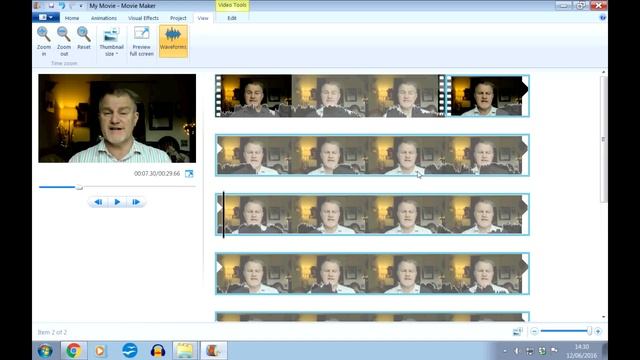This screenshot has height=360, width=640.
Task: Select the fourth storyboard row clip strip
Action: pos(372,273)
